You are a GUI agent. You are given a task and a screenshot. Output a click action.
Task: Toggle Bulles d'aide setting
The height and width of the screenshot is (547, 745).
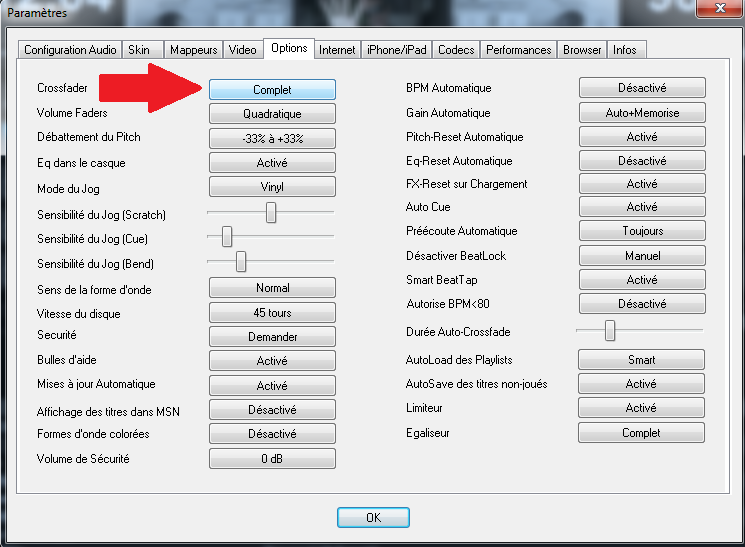click(272, 361)
